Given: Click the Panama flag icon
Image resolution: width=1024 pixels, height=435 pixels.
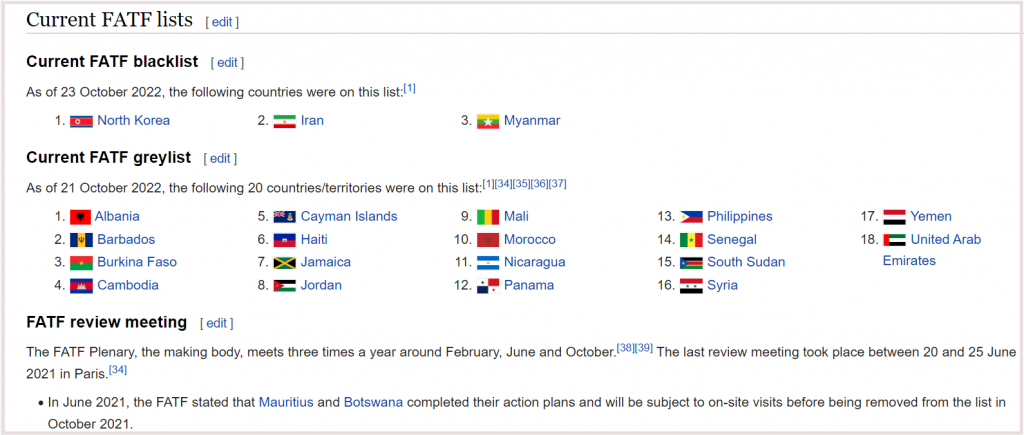Looking at the screenshot, I should click(488, 285).
